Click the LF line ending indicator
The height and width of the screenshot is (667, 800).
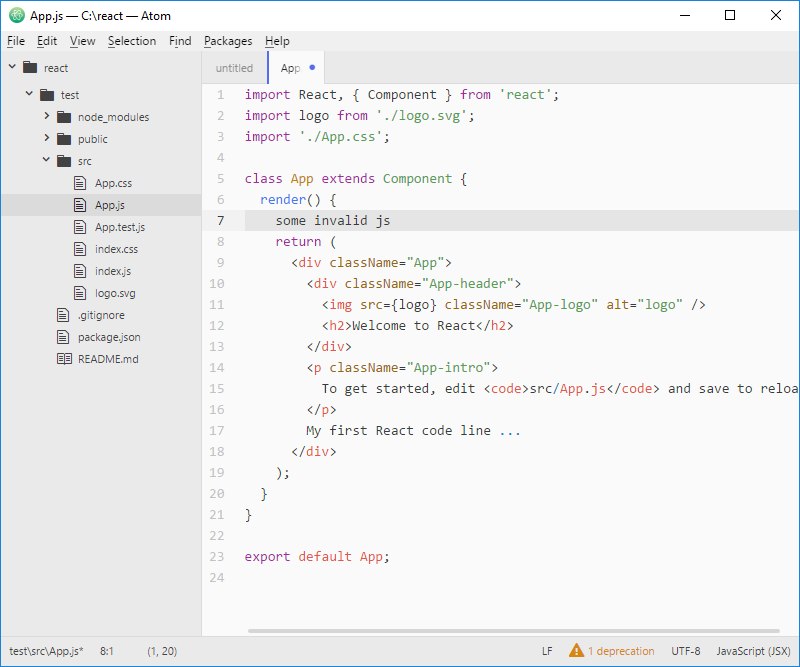547,651
